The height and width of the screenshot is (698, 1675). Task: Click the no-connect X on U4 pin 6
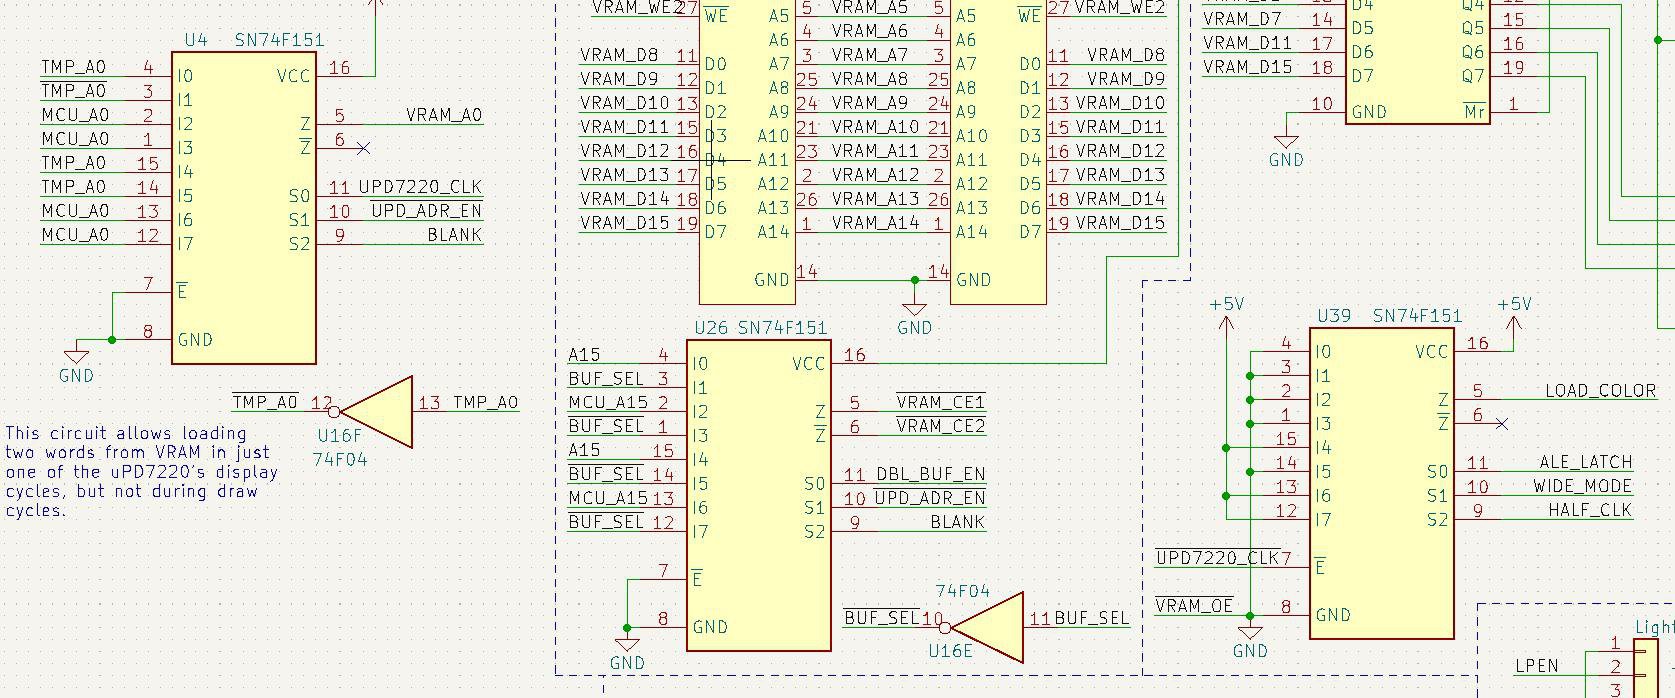click(x=363, y=148)
